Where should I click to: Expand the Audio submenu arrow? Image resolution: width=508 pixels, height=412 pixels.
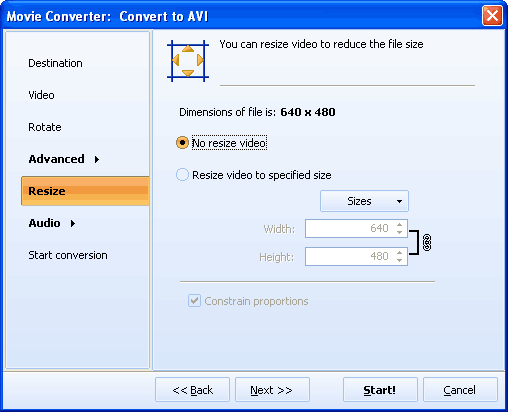[73, 223]
